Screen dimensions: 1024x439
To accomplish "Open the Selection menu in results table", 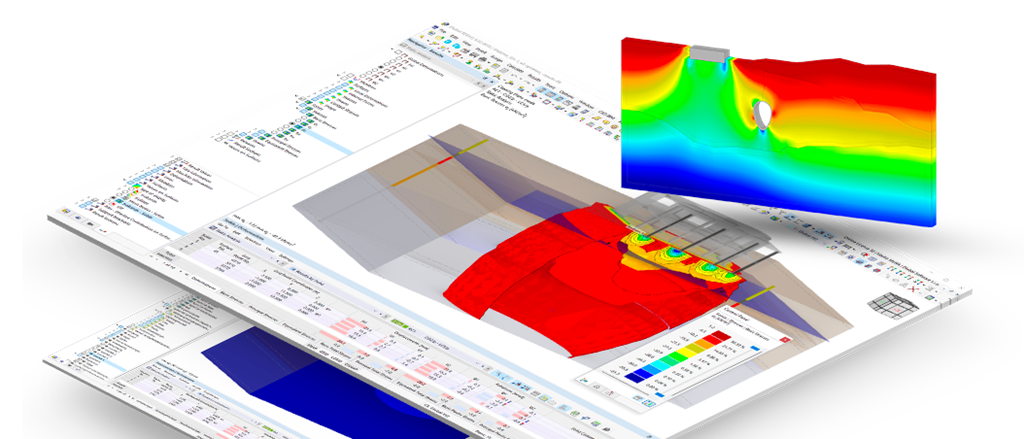I will [253, 241].
